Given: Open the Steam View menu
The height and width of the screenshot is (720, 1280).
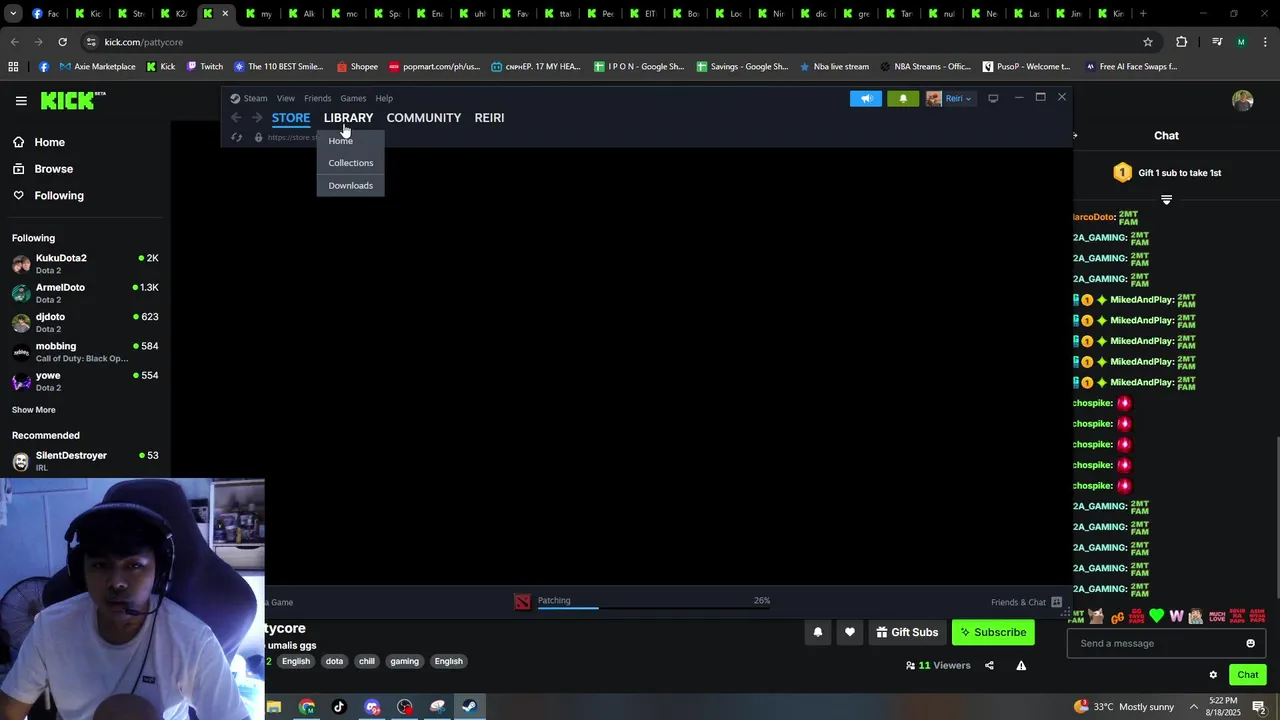Looking at the screenshot, I should click(x=286, y=98).
